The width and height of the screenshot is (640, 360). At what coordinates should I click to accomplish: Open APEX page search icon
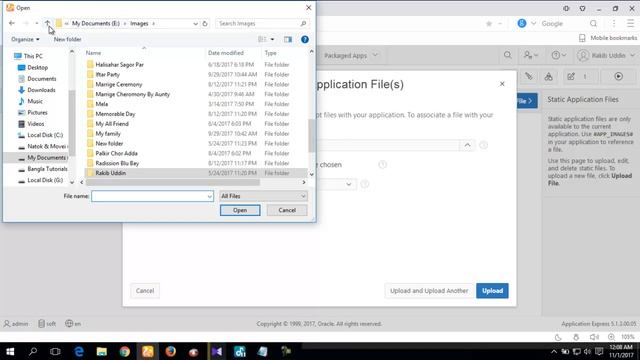pos(507,55)
